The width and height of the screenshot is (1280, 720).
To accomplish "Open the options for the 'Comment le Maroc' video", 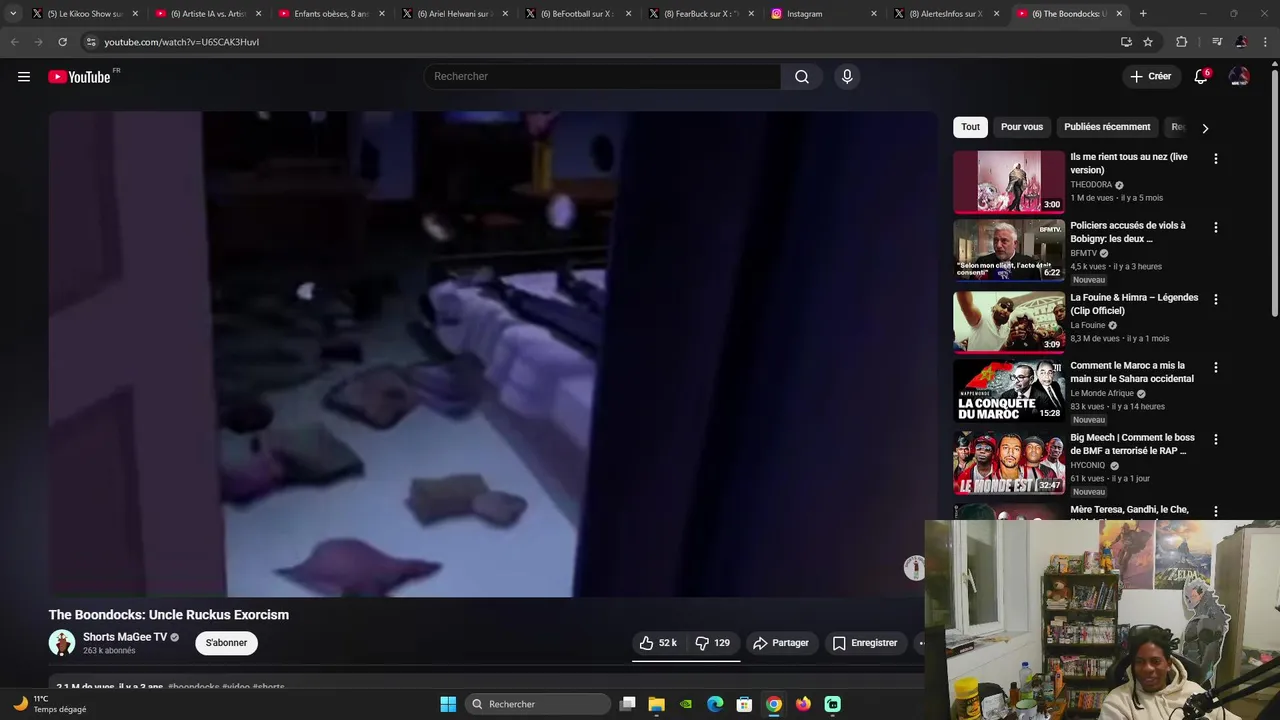I will [1216, 368].
